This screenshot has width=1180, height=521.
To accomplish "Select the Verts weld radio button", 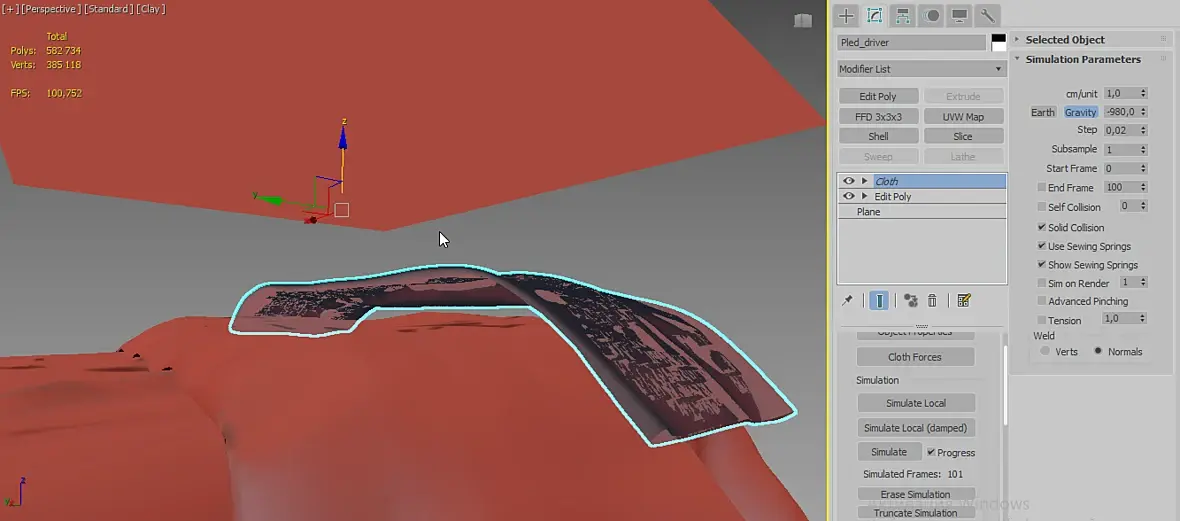I will (x=1045, y=352).
